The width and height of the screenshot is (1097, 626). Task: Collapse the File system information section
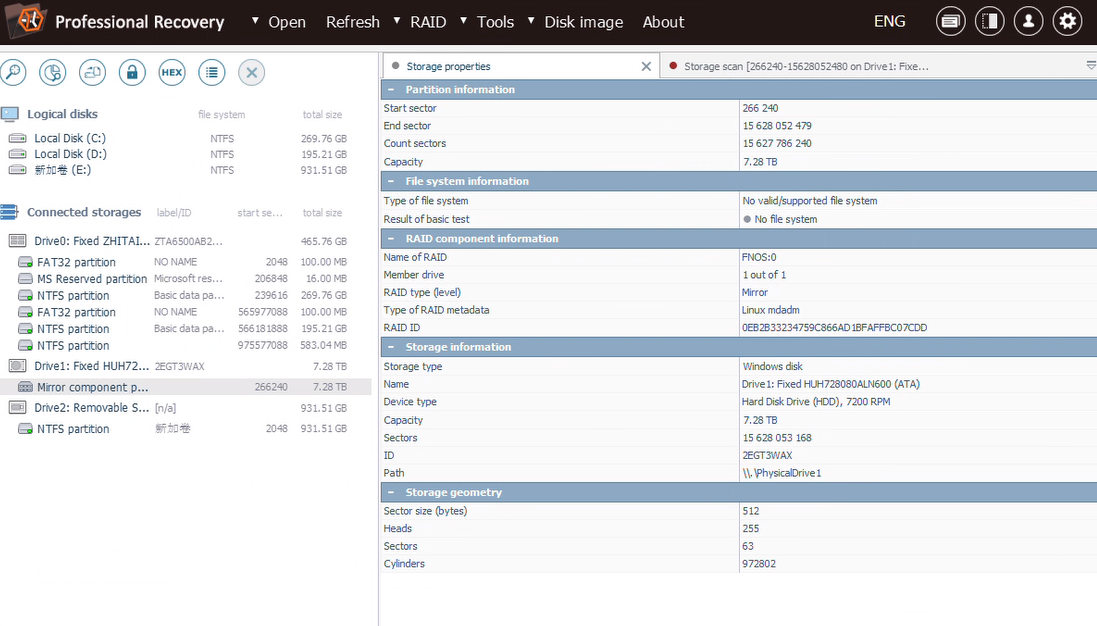pyautogui.click(x=391, y=181)
